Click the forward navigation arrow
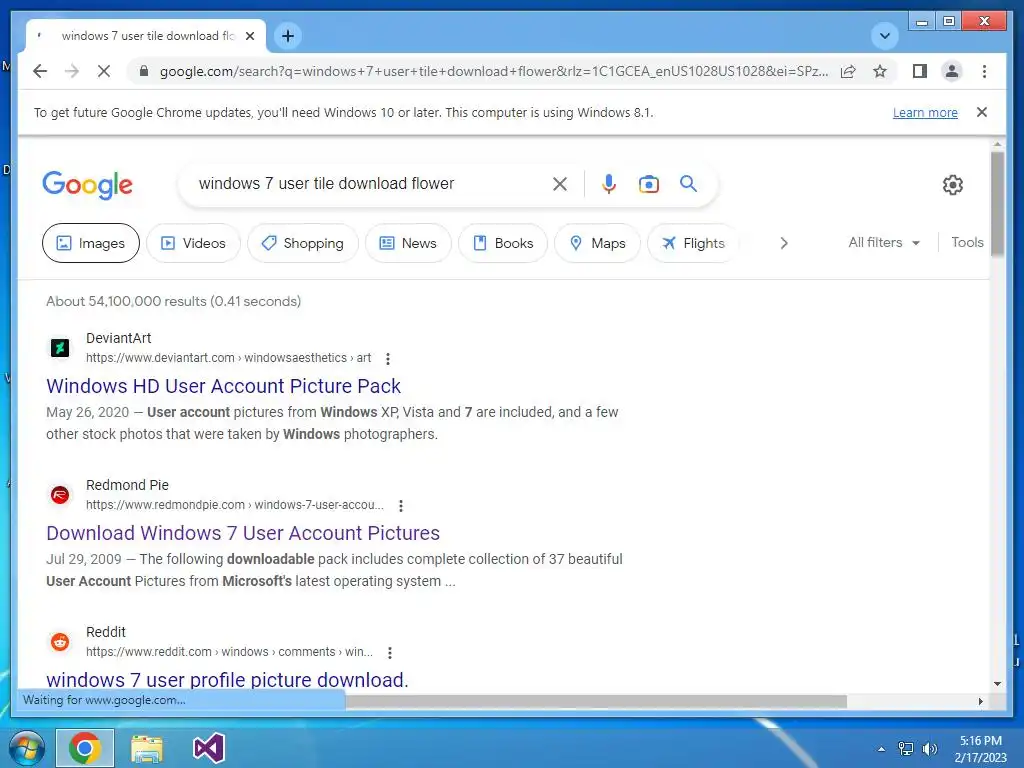1024x768 pixels. [x=72, y=71]
